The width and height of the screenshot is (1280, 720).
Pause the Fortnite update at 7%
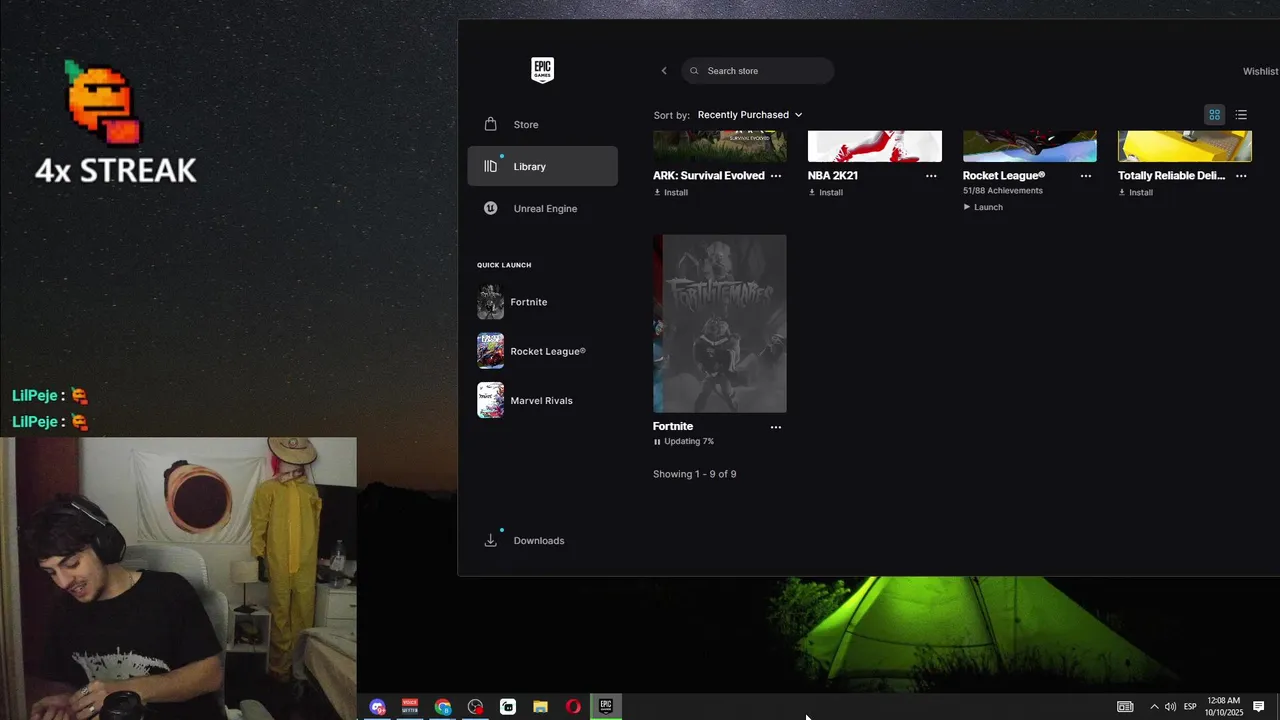coord(684,441)
